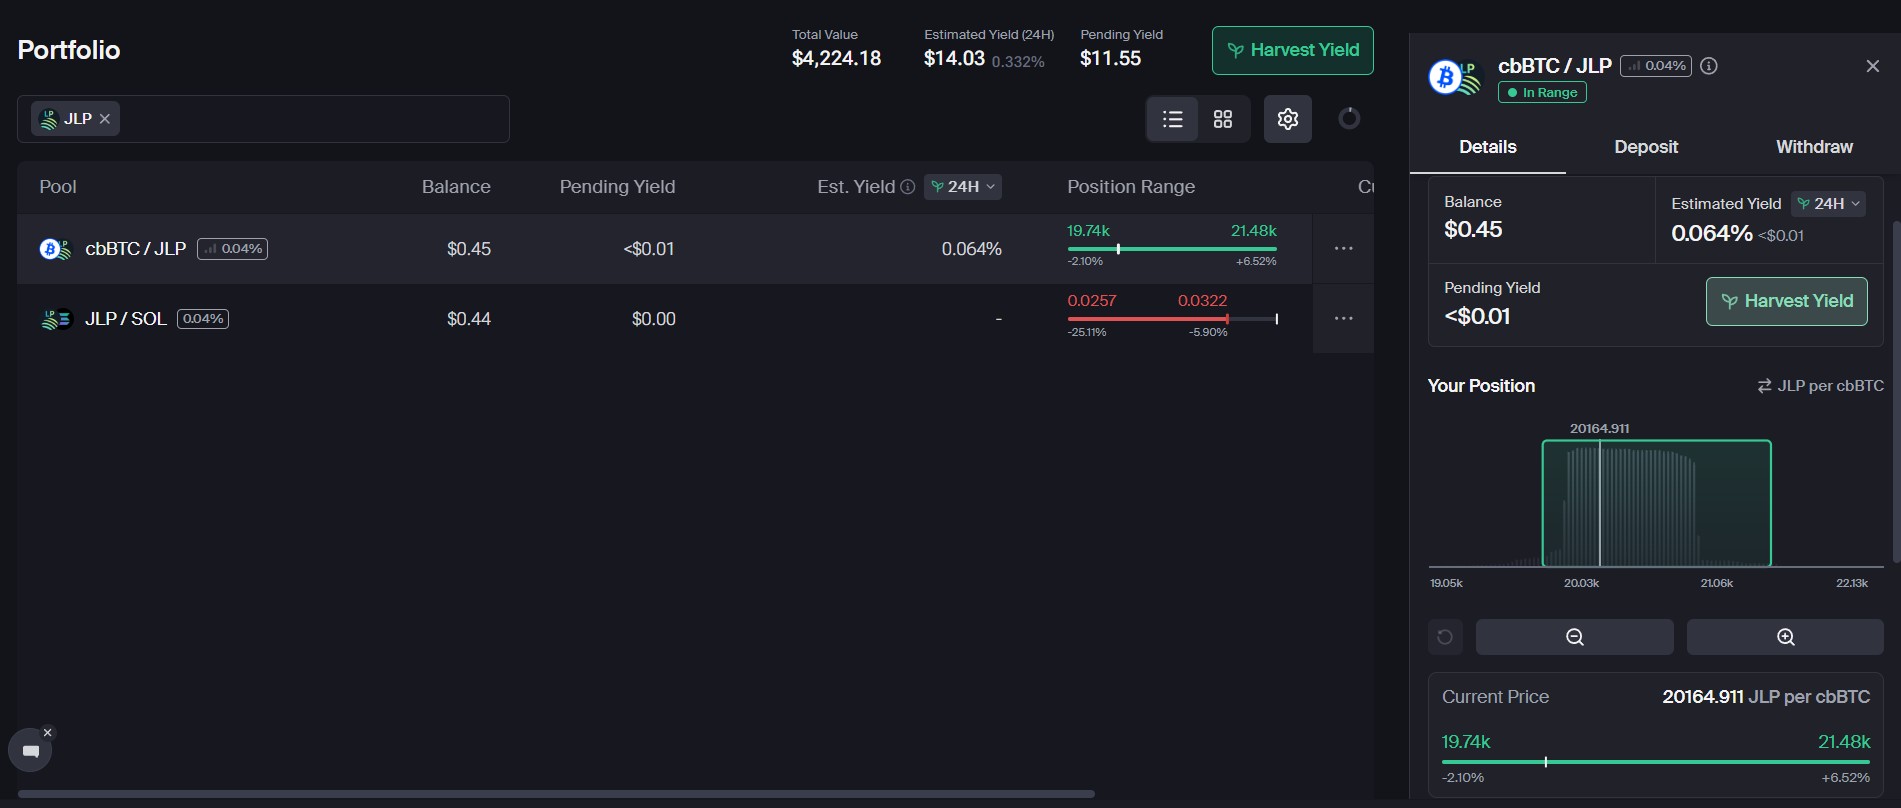
Task: Open portfolio settings gear
Action: [1287, 119]
